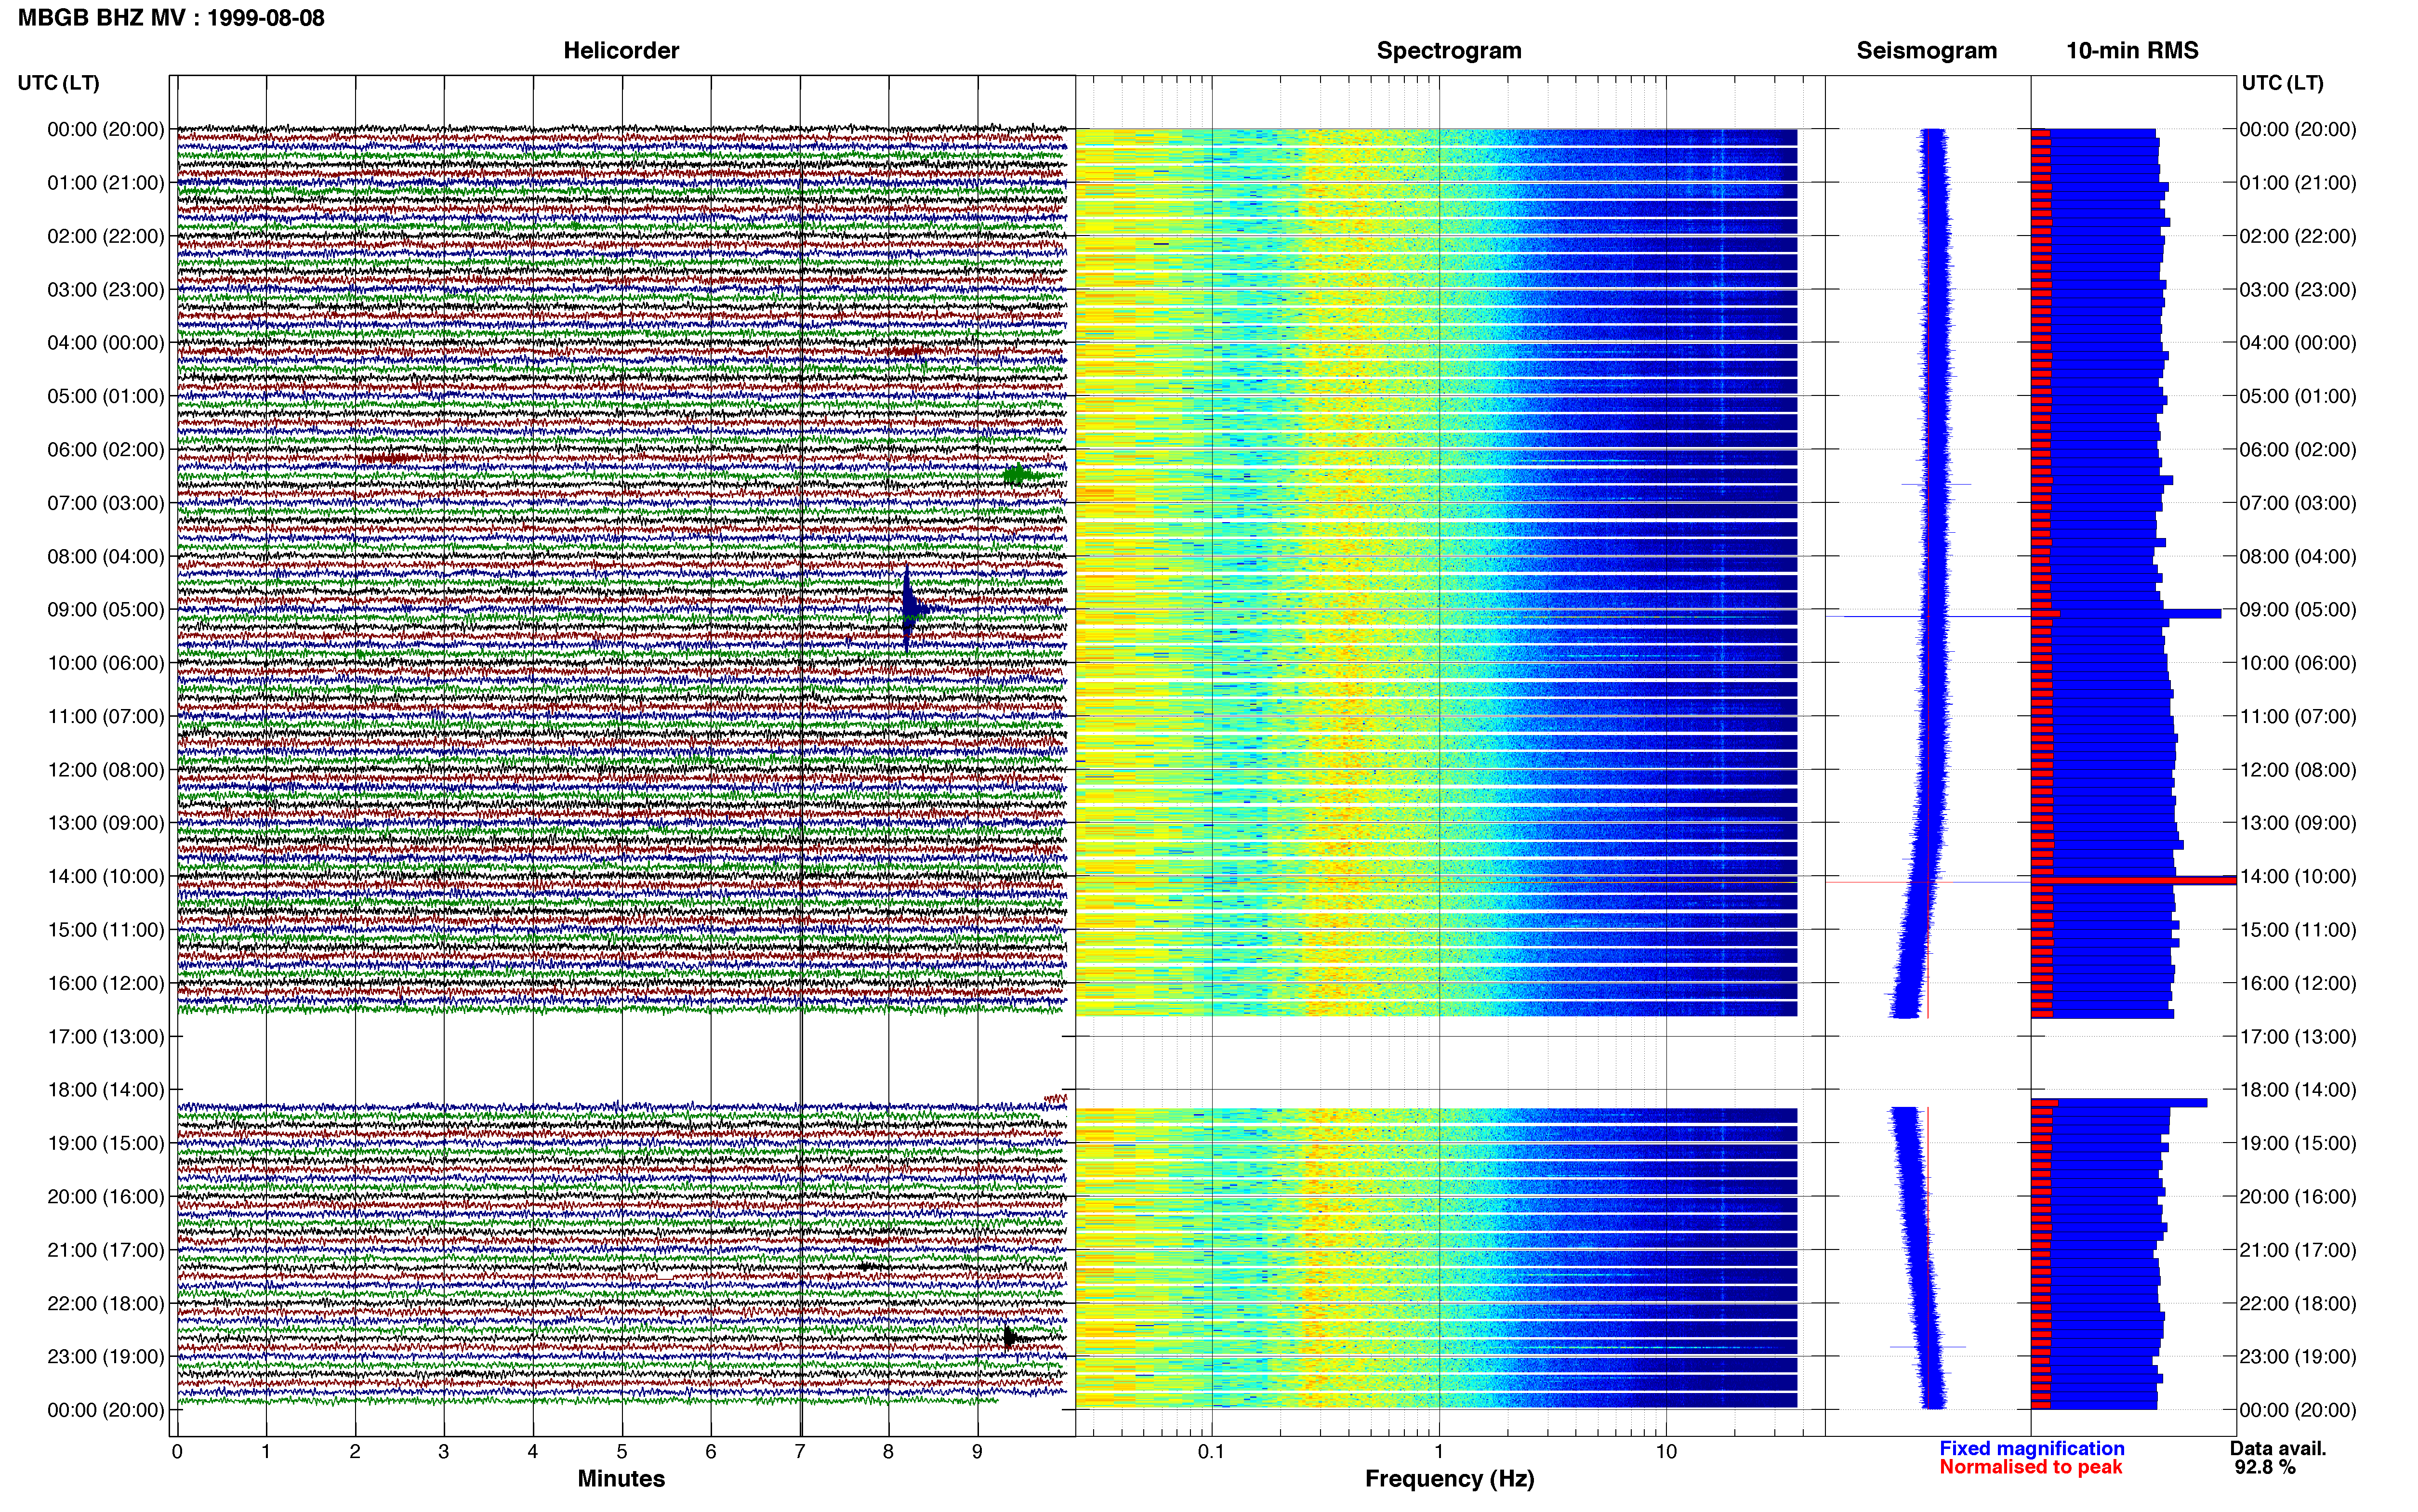
Task: Select the 'Seismogram' panel heading
Action: coord(1926,51)
